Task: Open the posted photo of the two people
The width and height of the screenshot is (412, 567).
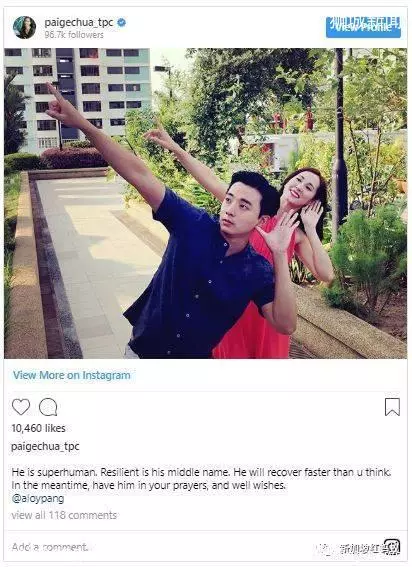Action: point(205,203)
